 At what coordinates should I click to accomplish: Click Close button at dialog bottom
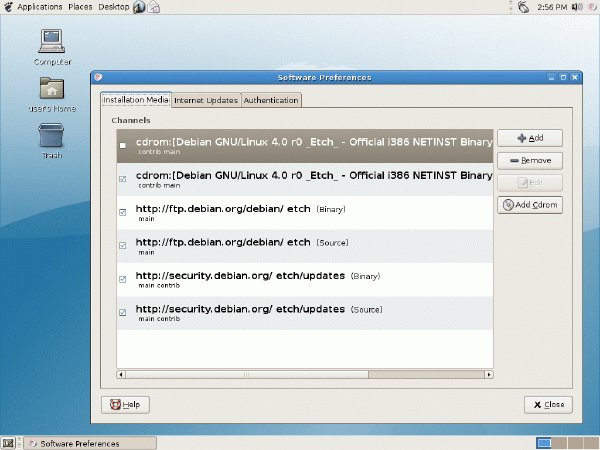pyautogui.click(x=548, y=404)
